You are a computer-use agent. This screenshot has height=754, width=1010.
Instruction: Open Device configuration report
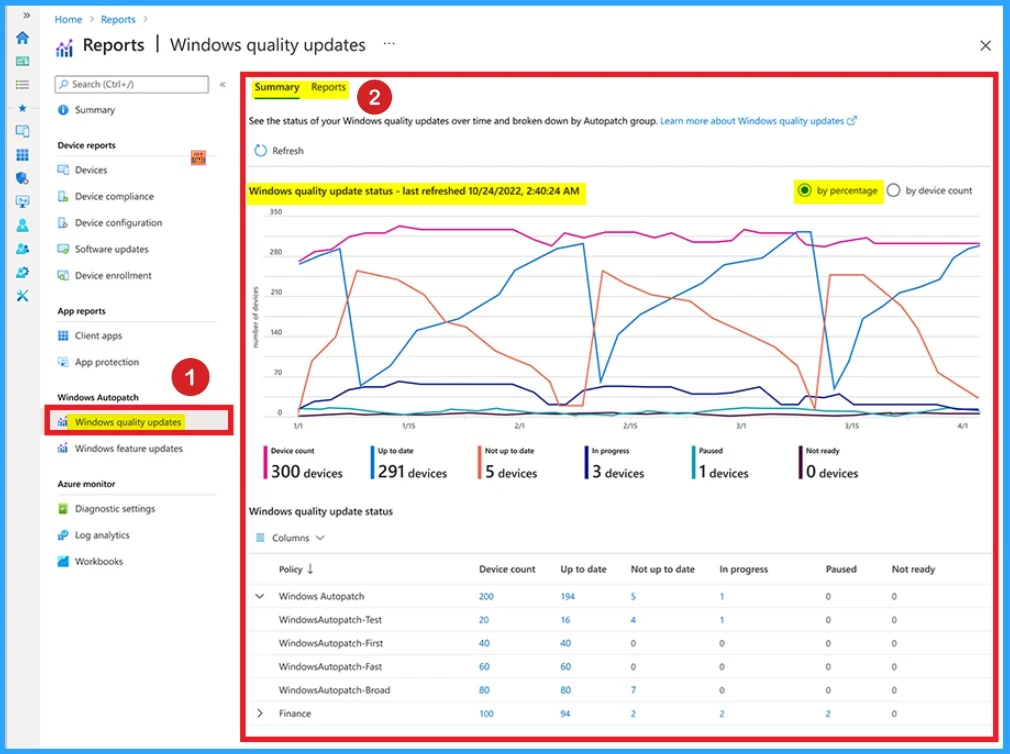pyautogui.click(x=119, y=223)
